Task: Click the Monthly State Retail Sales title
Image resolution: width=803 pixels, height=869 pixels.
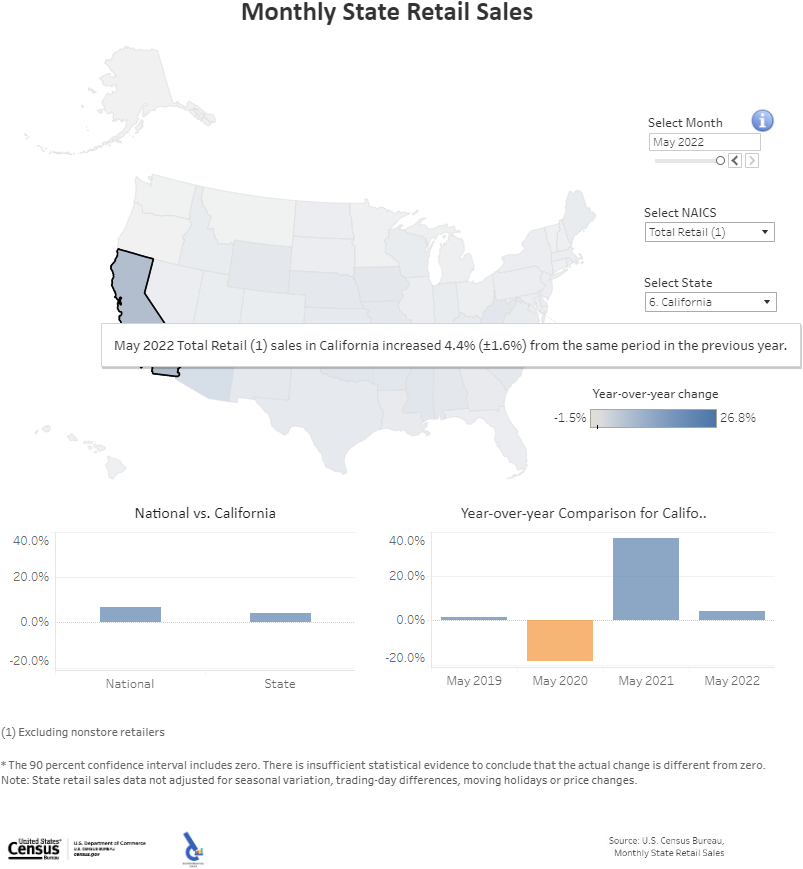Action: (x=387, y=13)
